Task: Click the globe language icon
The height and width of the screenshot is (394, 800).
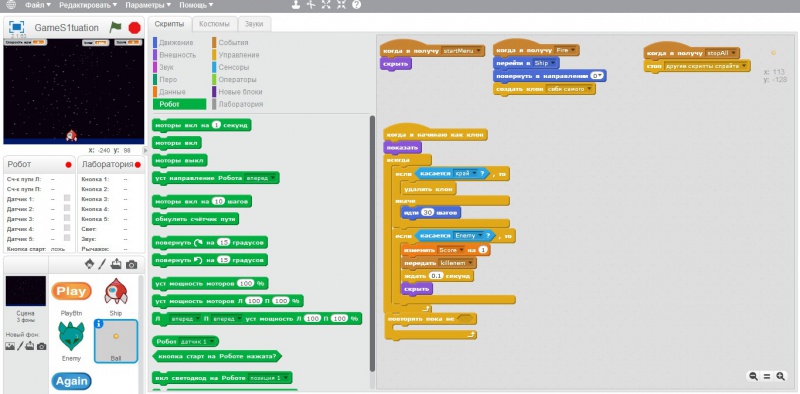Action: (11, 5)
